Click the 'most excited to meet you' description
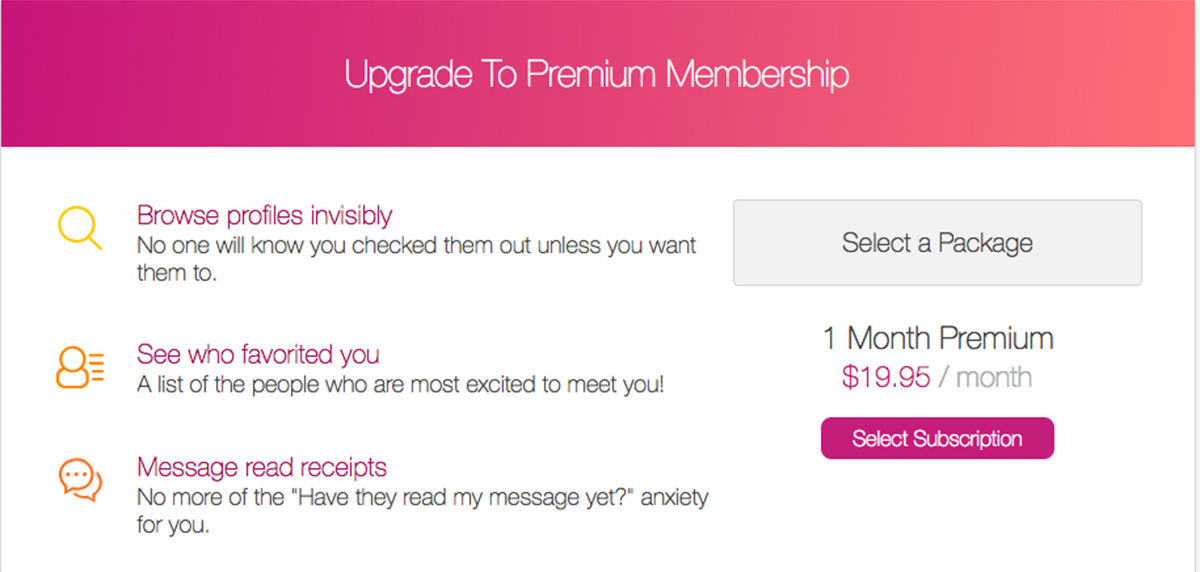Image resolution: width=1200 pixels, height=572 pixels. pyautogui.click(x=530, y=385)
